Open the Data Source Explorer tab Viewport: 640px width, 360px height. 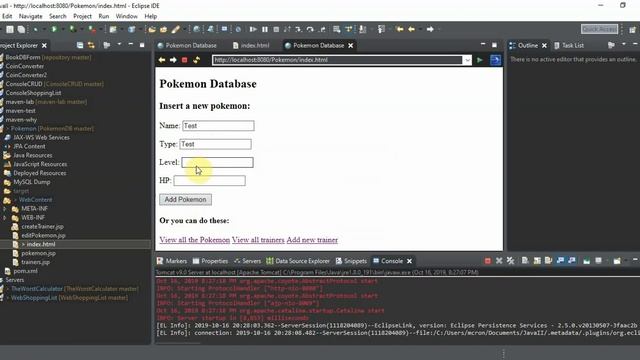click(x=298, y=261)
